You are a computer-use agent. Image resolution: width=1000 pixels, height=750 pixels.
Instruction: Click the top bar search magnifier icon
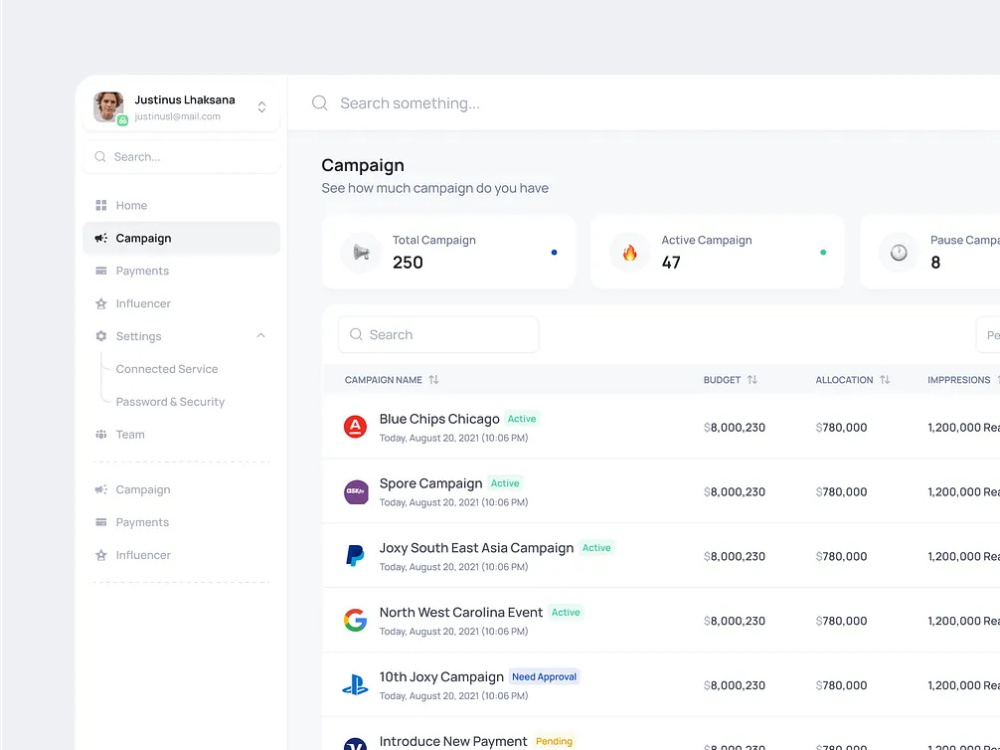click(320, 103)
